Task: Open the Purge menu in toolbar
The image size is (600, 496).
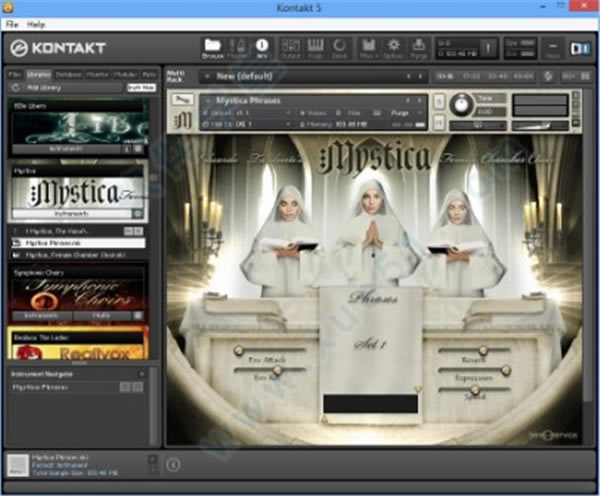Action: [x=419, y=48]
